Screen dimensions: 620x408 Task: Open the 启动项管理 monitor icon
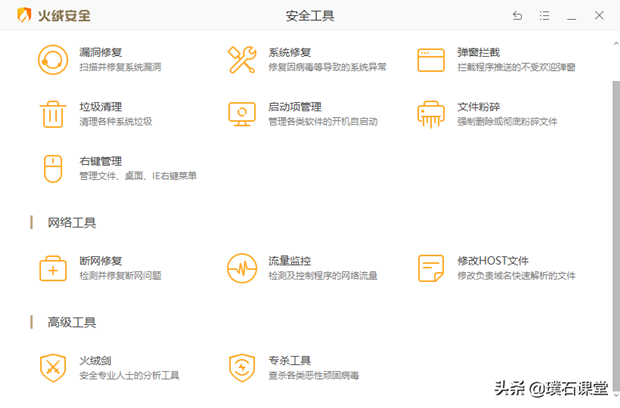(x=242, y=114)
